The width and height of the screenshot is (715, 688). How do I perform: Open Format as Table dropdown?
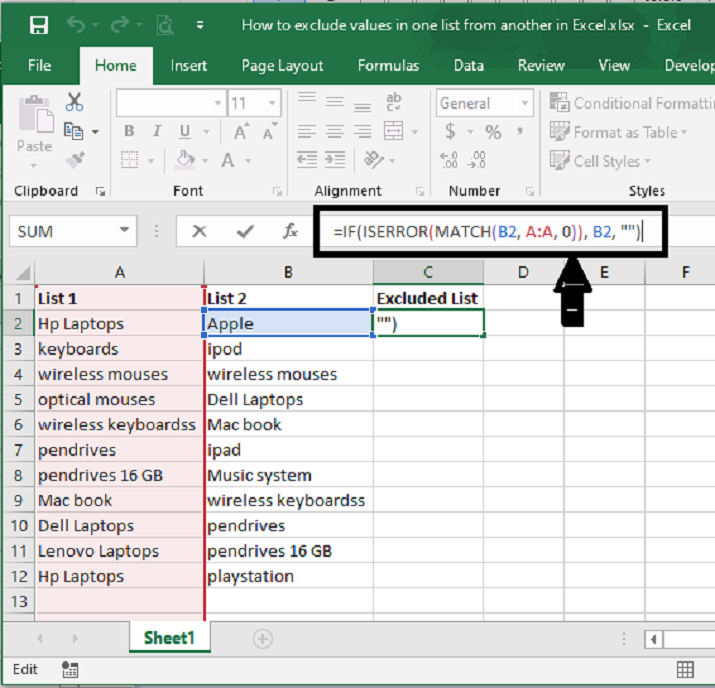click(618, 132)
